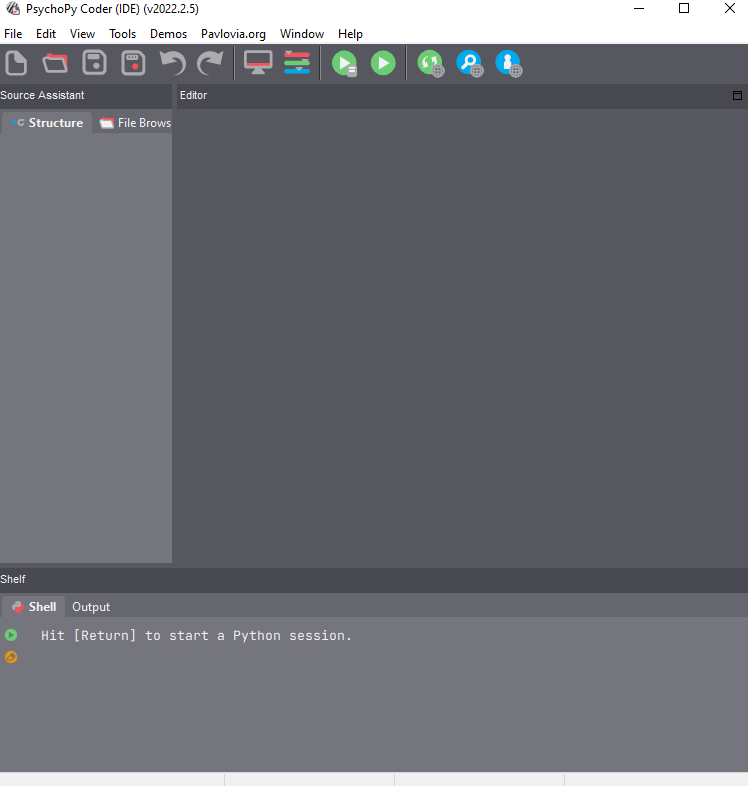Open Pavlovia user login icon

(508, 63)
